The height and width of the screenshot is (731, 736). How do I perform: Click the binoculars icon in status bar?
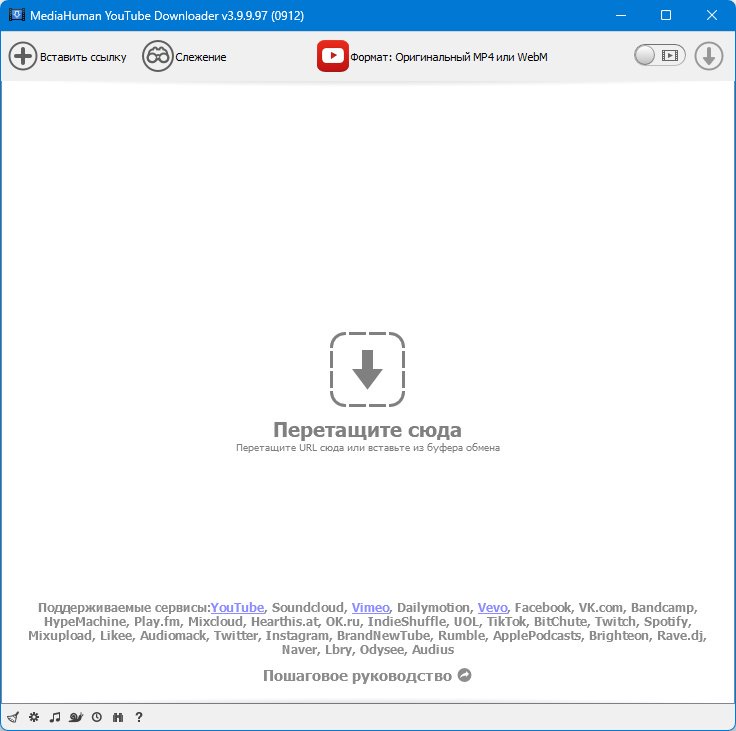pyautogui.click(x=118, y=717)
